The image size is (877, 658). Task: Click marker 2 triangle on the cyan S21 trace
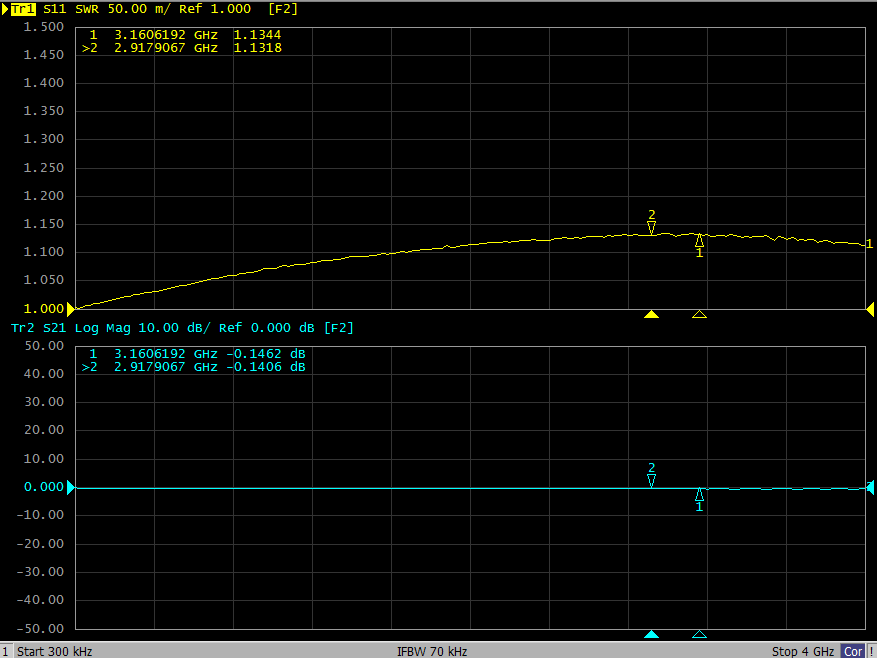[651, 481]
